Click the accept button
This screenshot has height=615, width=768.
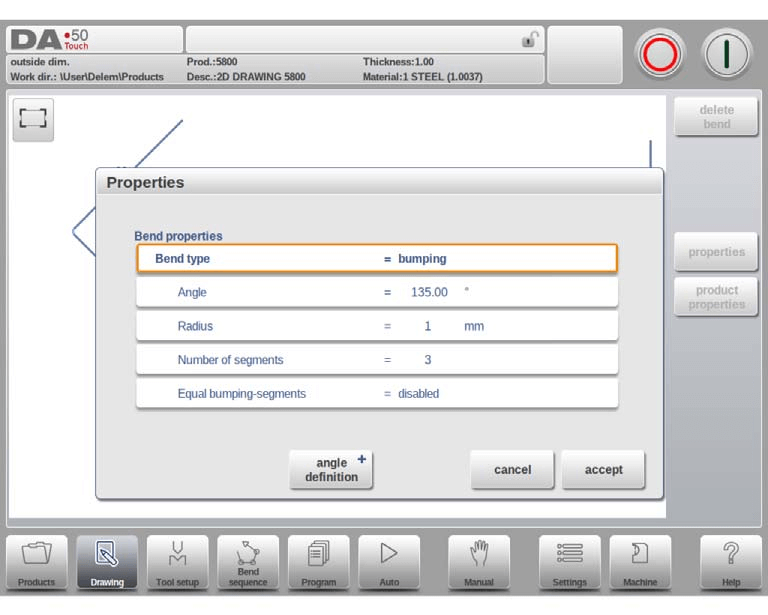click(x=603, y=470)
